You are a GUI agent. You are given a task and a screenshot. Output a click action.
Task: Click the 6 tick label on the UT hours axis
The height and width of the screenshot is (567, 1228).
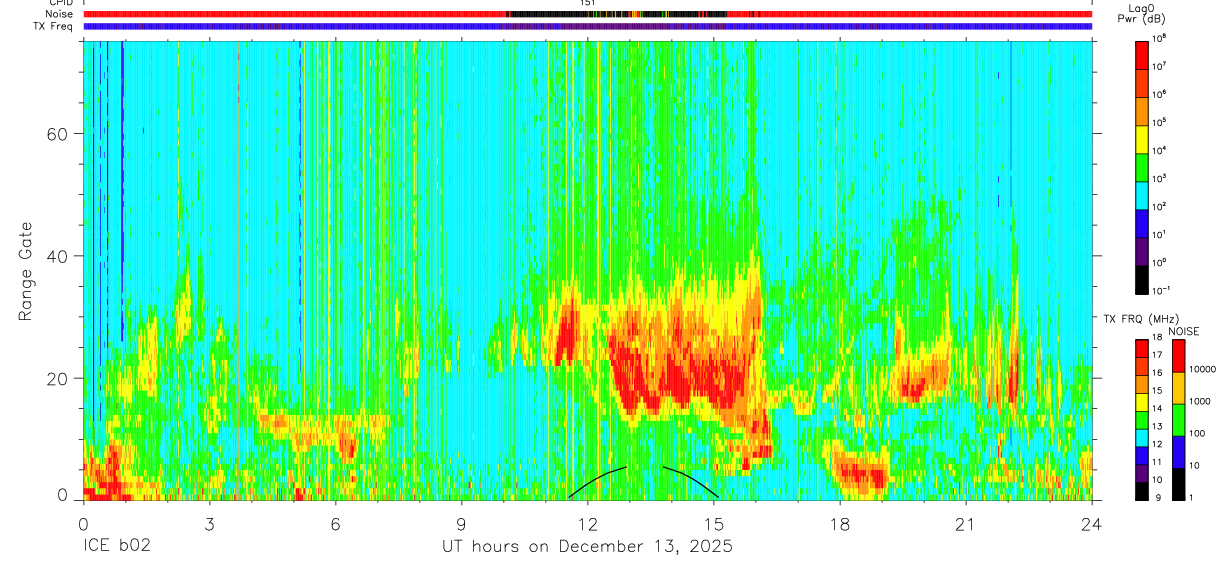tap(335, 524)
